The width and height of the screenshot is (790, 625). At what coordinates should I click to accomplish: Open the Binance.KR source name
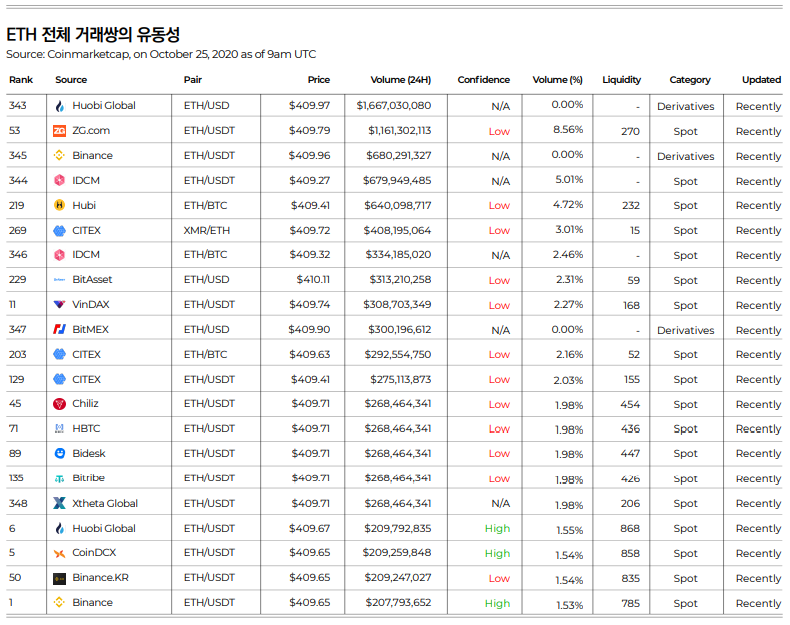point(100,578)
